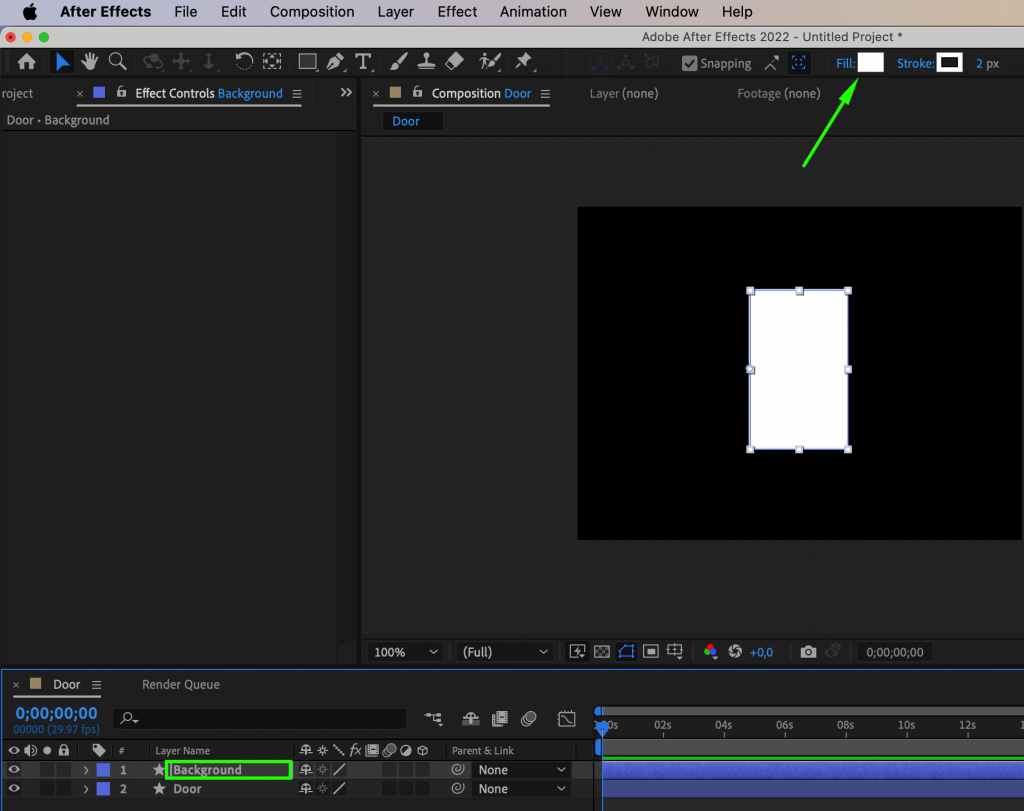Choose the Pen tool

(x=335, y=61)
